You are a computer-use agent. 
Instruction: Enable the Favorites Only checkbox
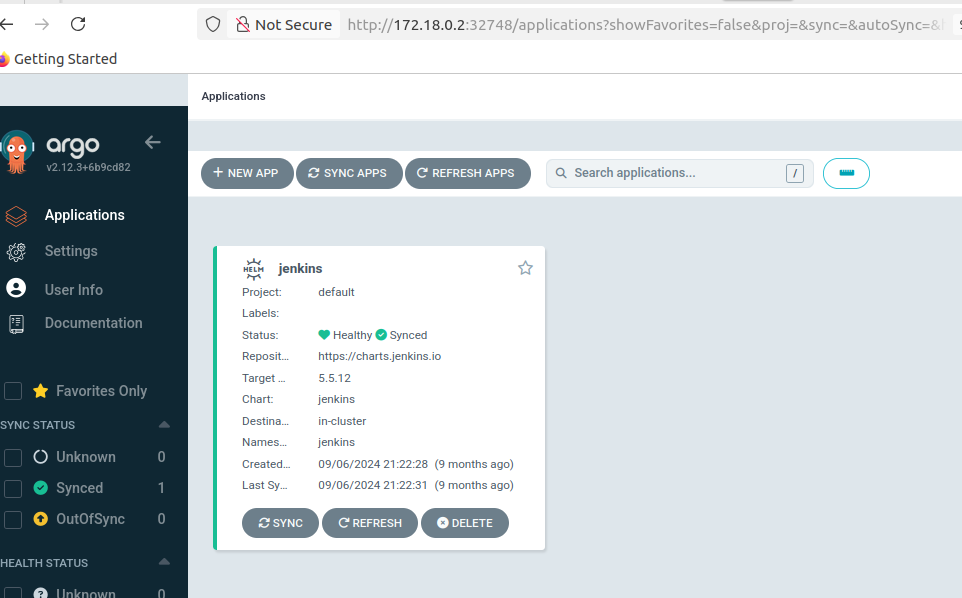(13, 391)
